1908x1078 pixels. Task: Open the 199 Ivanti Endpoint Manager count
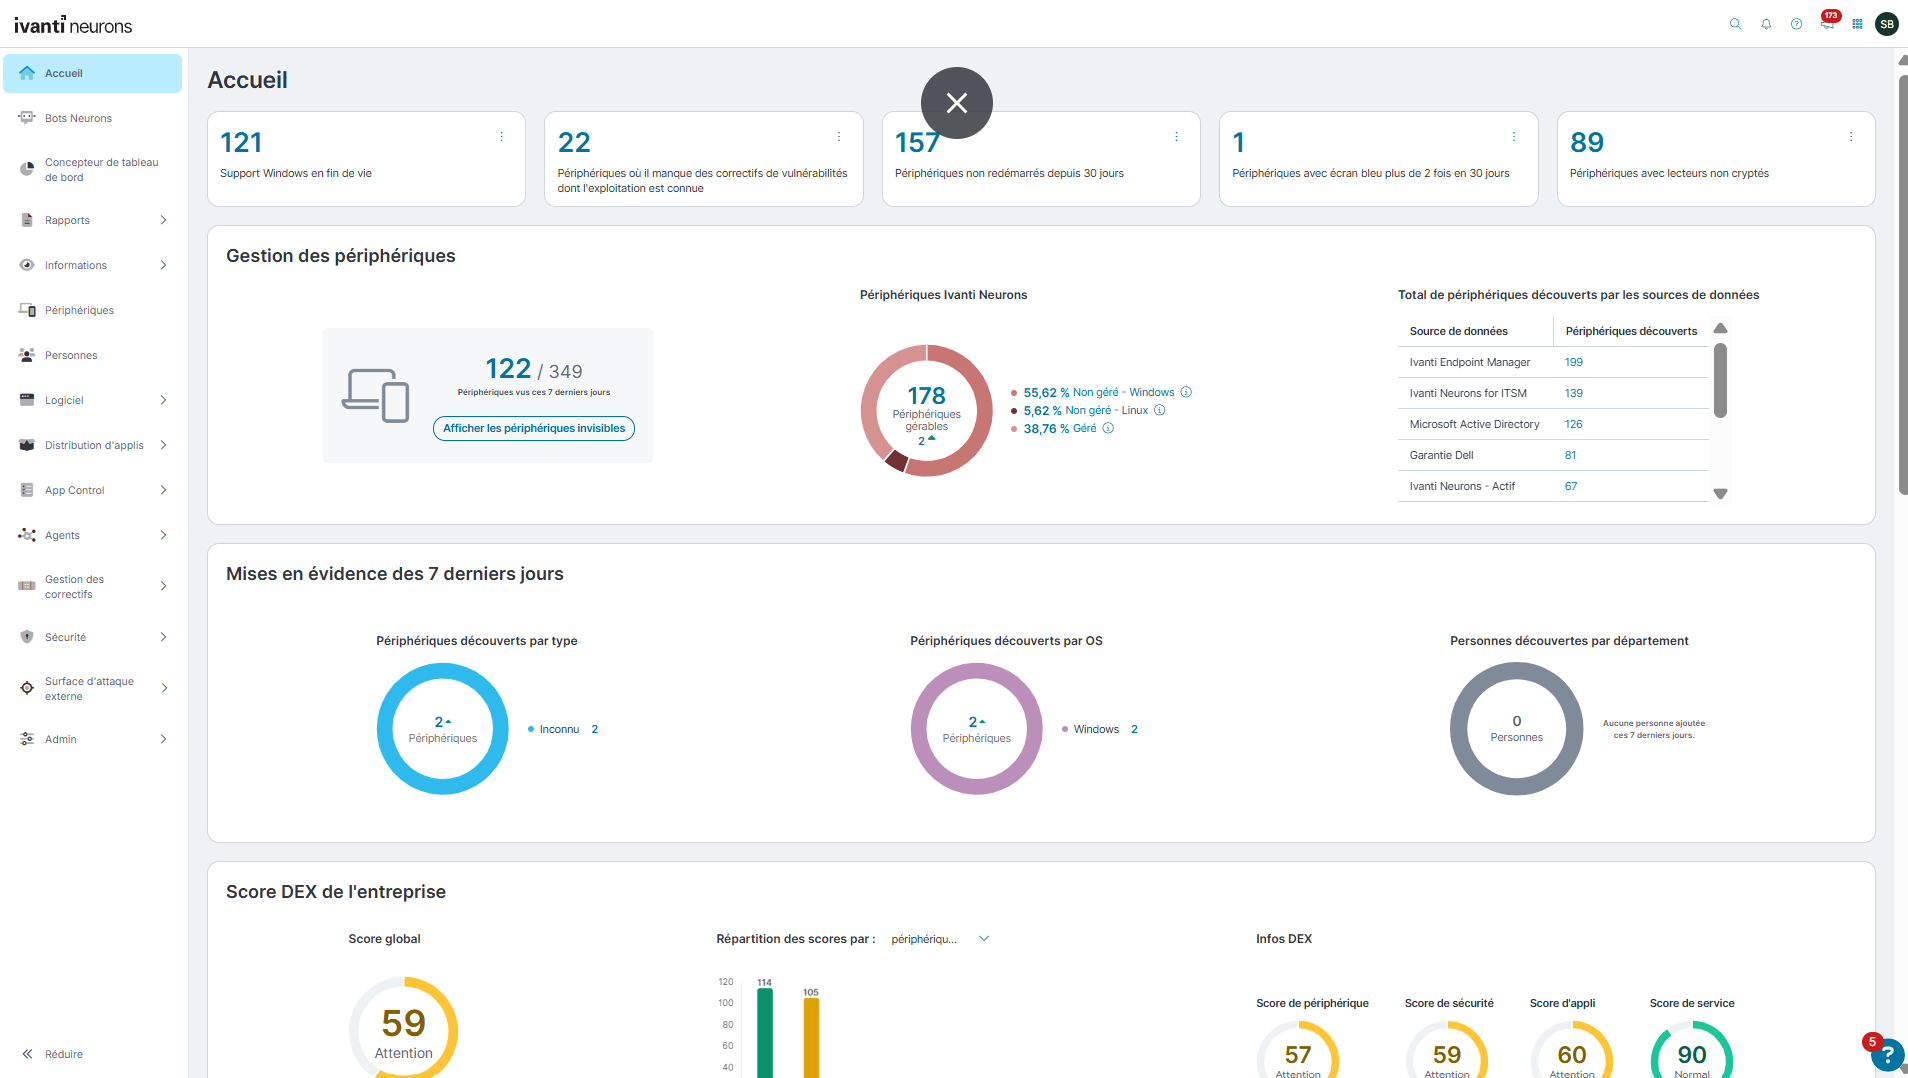(1574, 362)
